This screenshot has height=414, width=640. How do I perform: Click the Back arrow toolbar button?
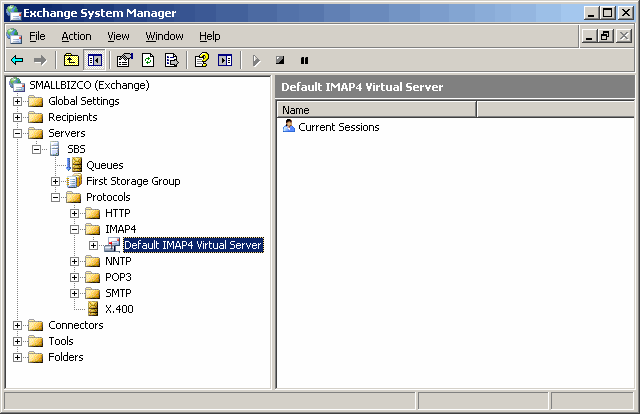pos(17,60)
